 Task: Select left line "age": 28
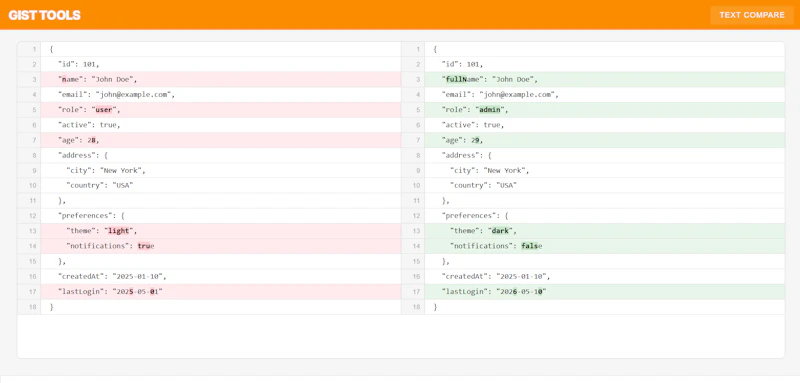221,140
